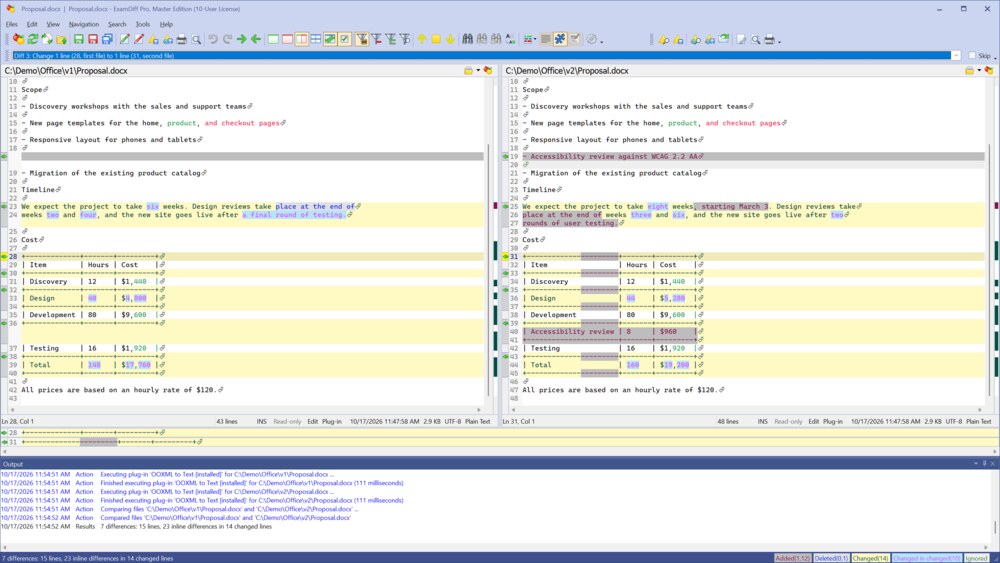Show only the first file pane (green box icon)

(273, 40)
